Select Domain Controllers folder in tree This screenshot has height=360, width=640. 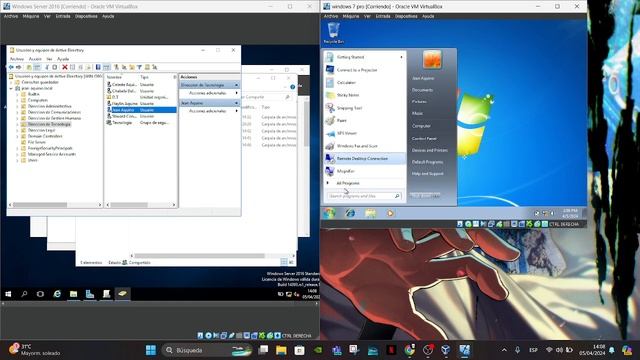coord(45,136)
